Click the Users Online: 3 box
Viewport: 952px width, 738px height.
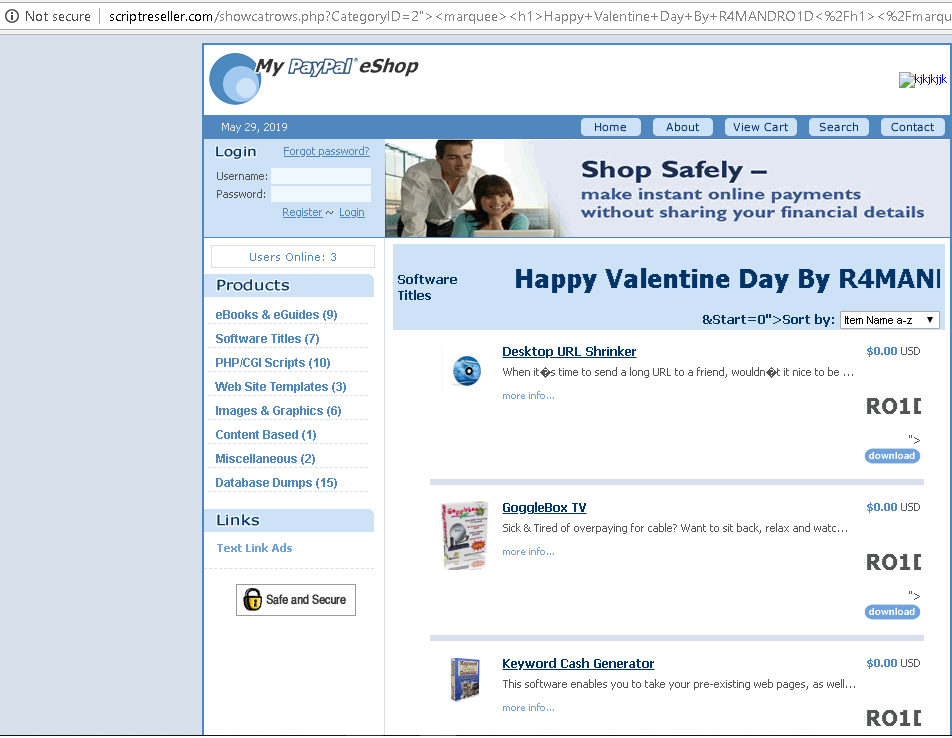(293, 257)
